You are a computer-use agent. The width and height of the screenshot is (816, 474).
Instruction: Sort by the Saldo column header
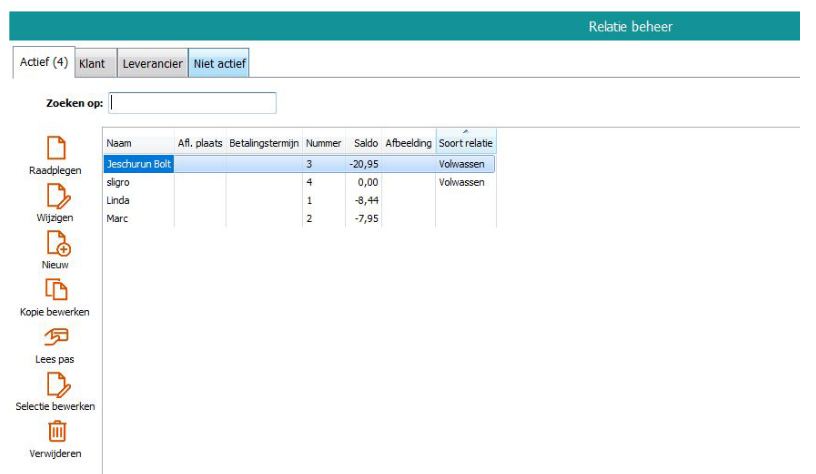364,144
